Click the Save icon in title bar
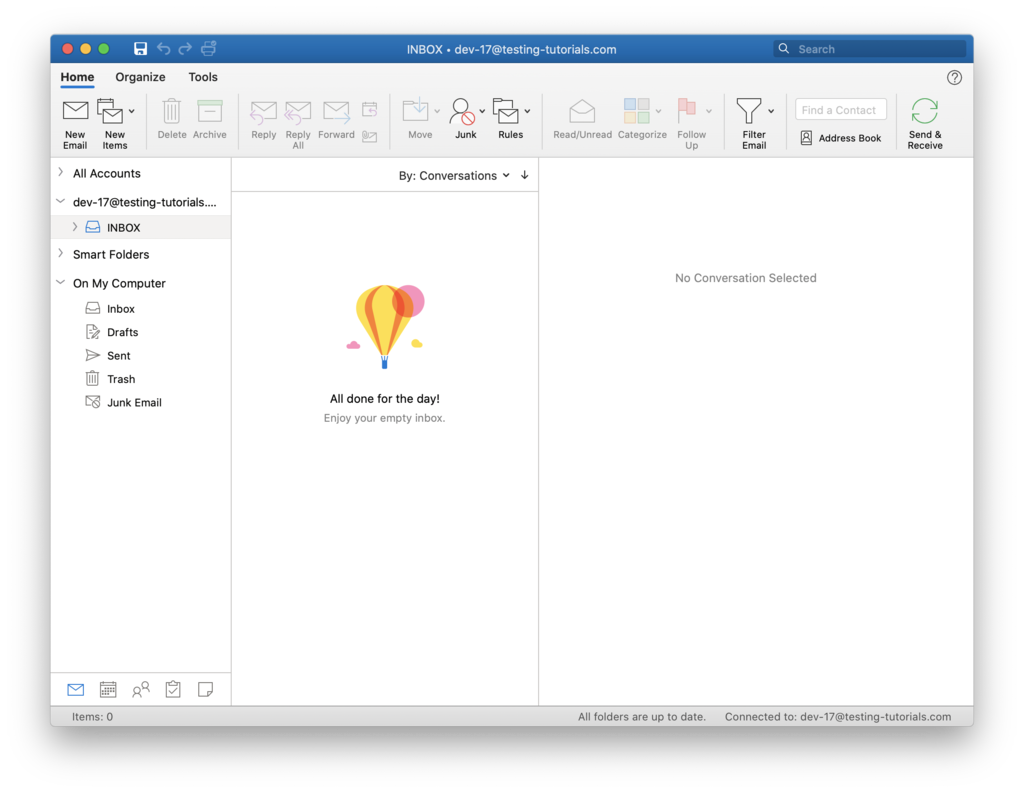This screenshot has width=1024, height=793. [x=140, y=49]
